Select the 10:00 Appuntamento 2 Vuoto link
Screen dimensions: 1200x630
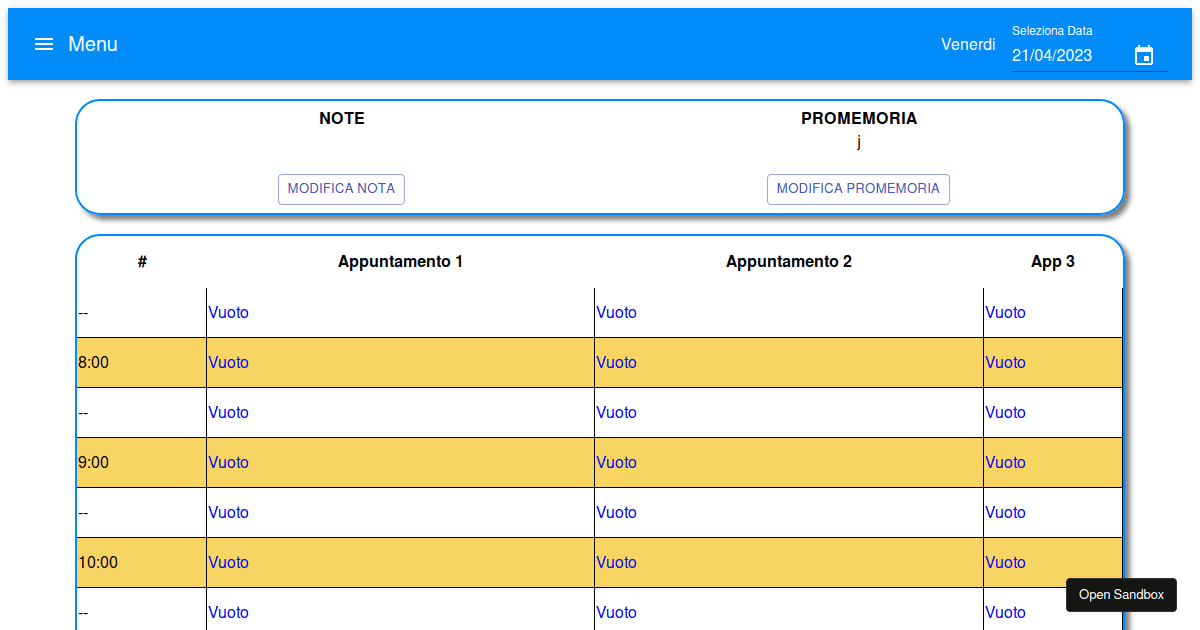(617, 563)
